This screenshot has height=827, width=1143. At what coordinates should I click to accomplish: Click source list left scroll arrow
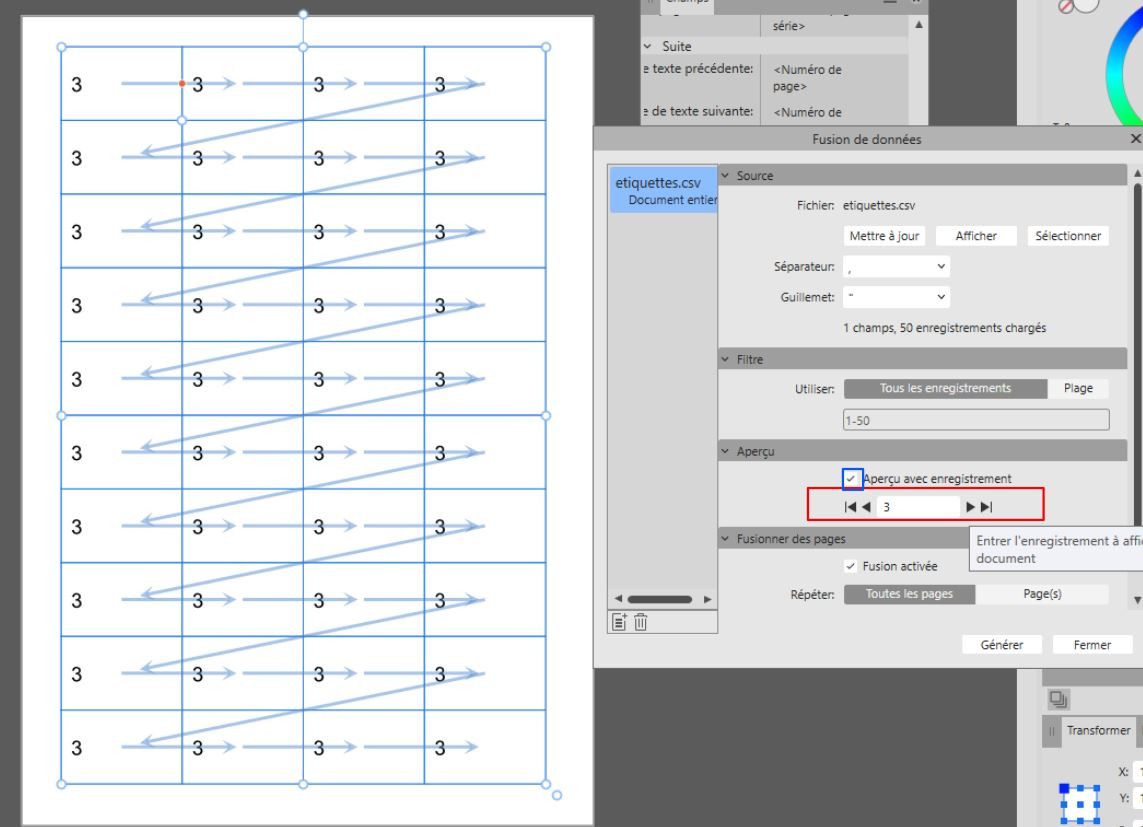(618, 599)
